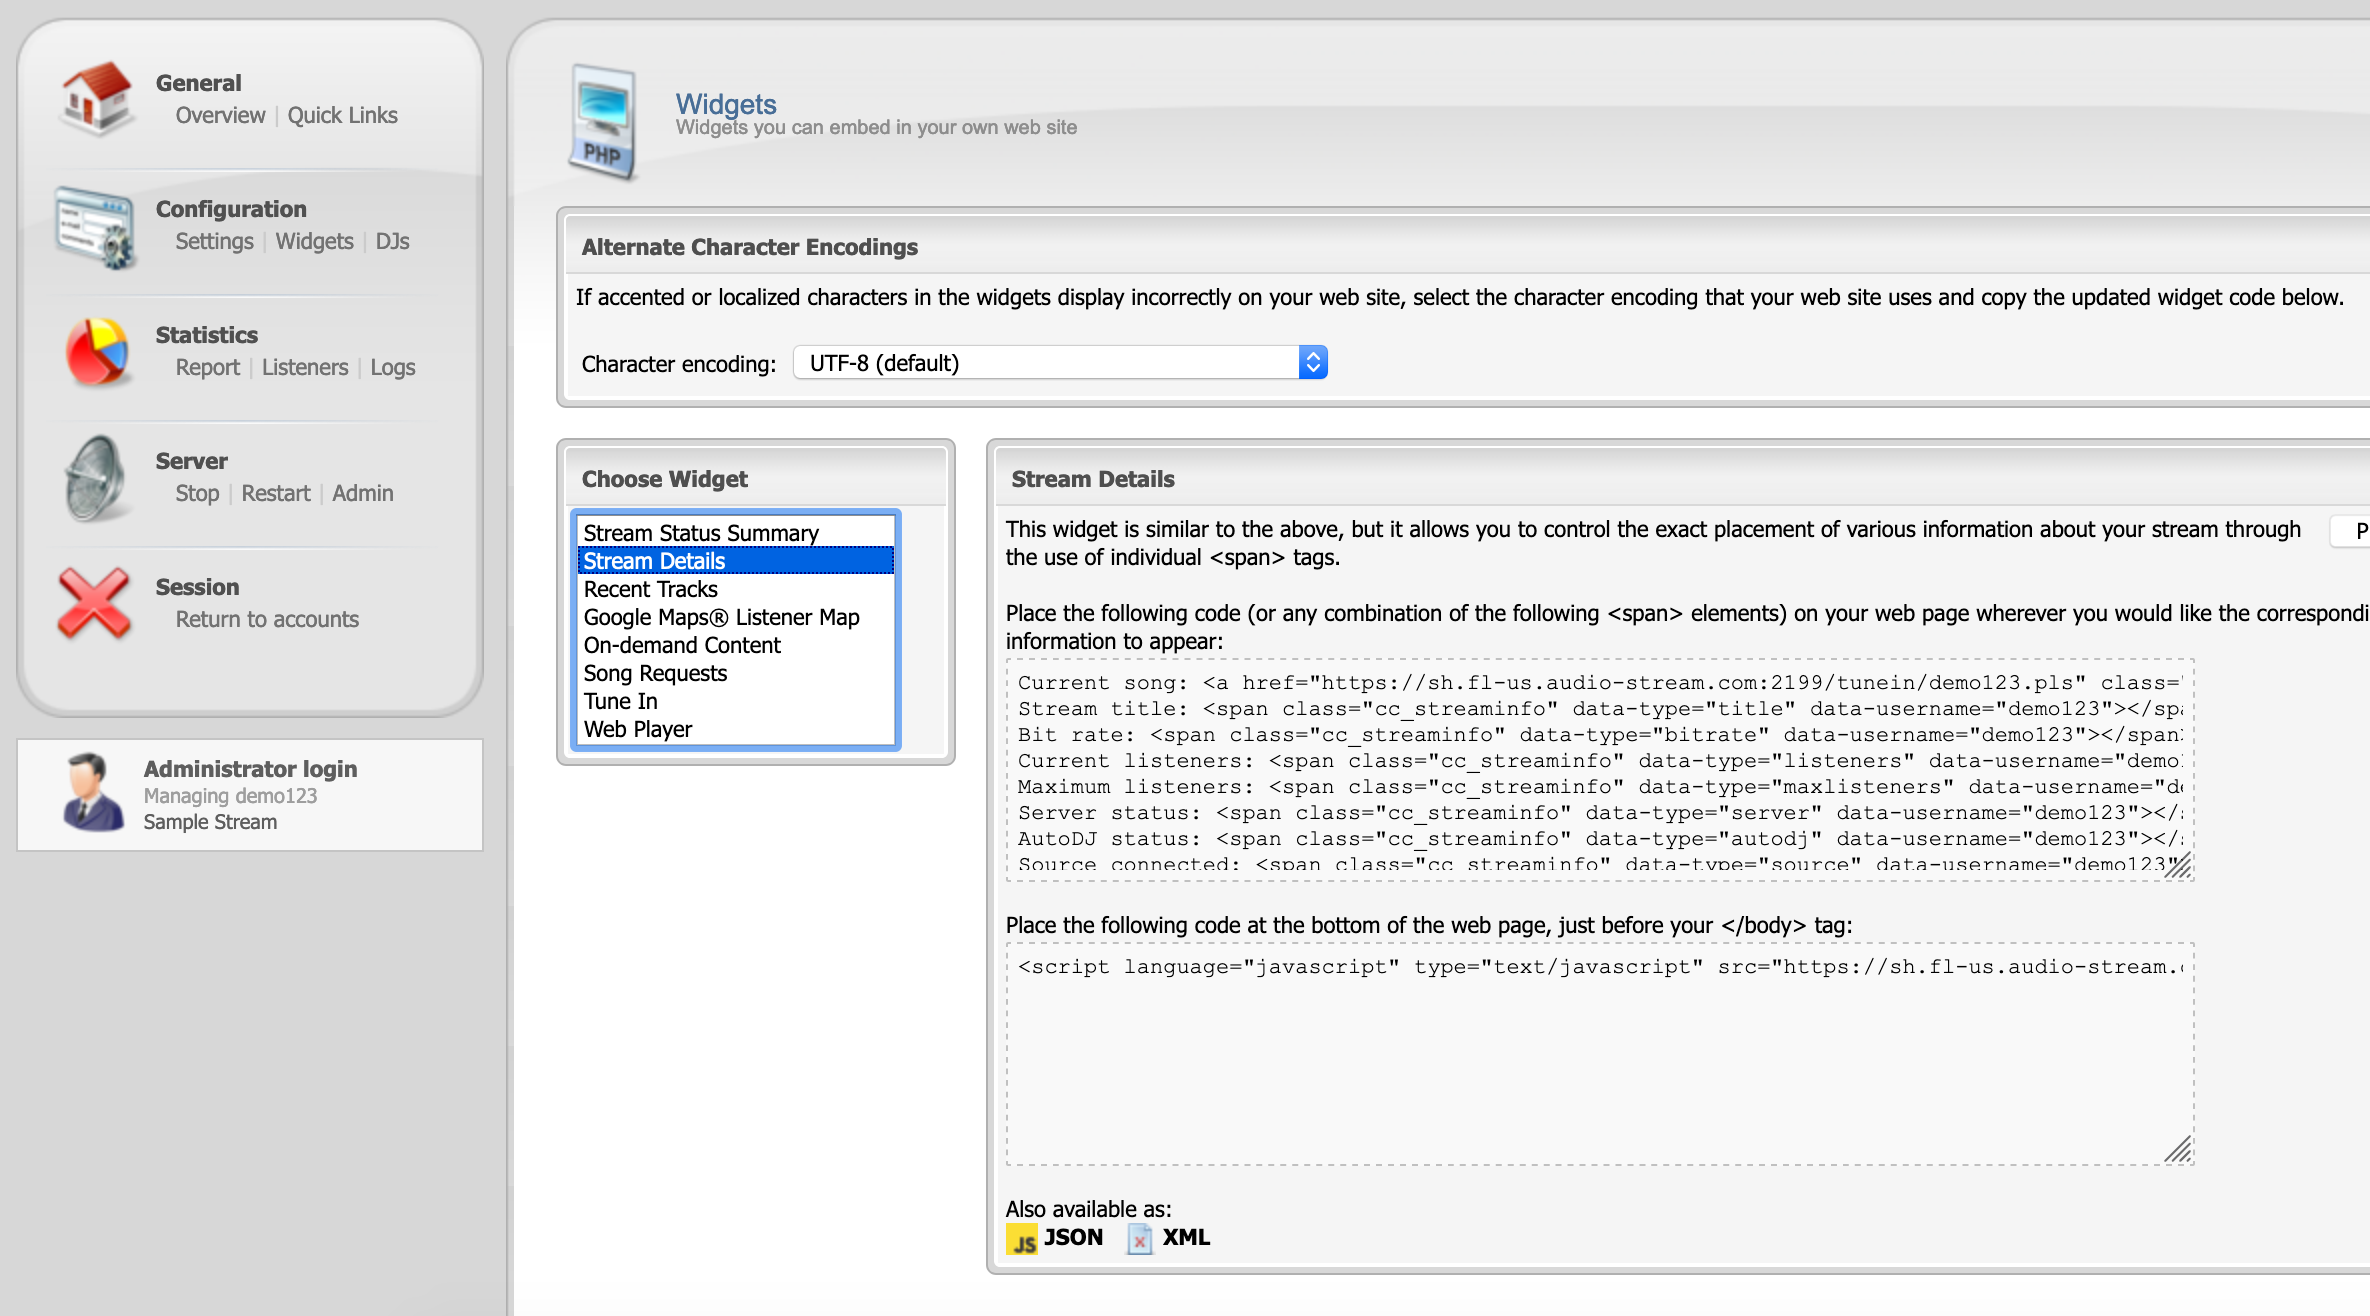Click Restart server link
Viewport: 2370px width, 1316px height.
[275, 494]
